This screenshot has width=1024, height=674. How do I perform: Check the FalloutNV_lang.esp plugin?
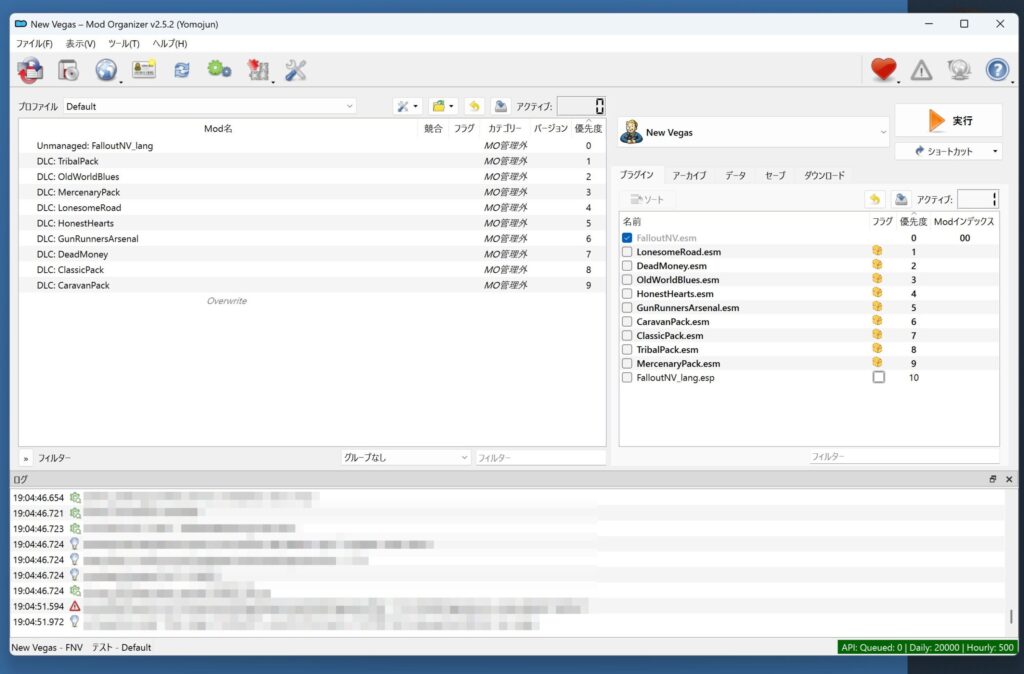point(627,378)
